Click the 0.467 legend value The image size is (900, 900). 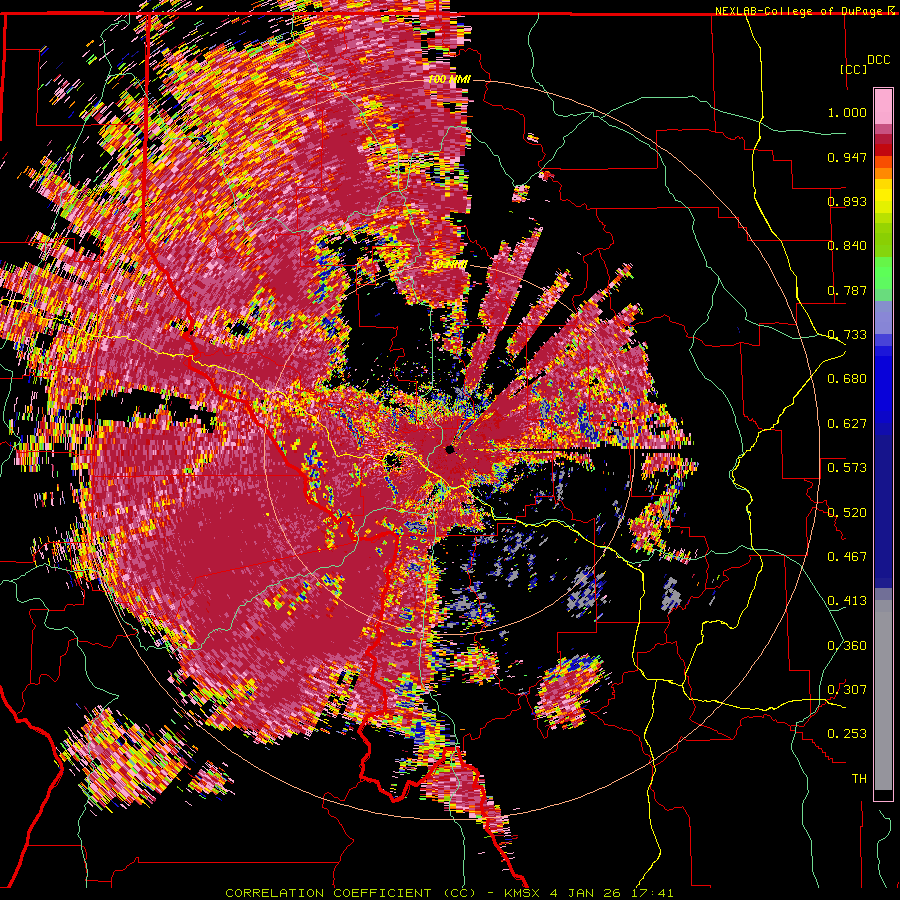847,557
